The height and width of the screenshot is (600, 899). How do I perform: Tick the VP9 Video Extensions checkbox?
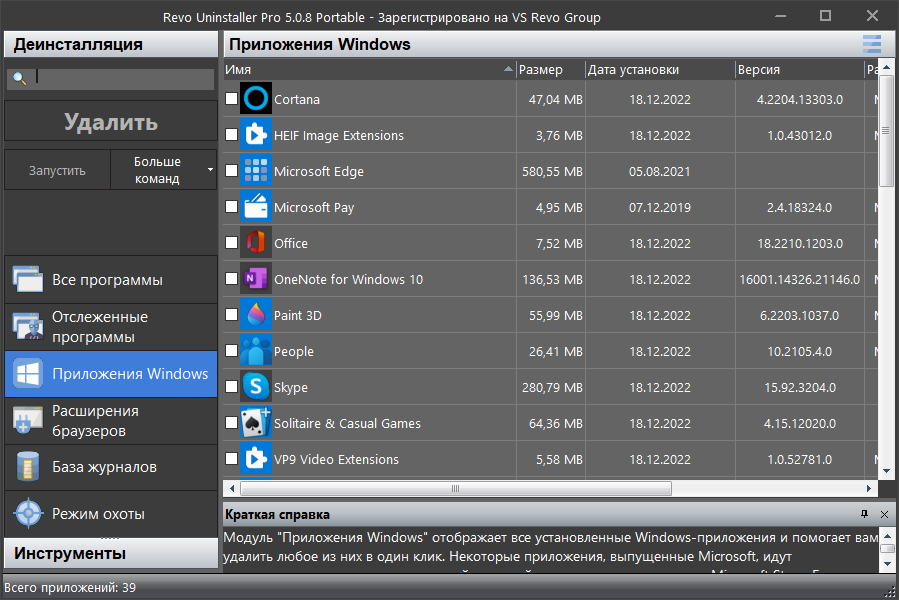(231, 458)
